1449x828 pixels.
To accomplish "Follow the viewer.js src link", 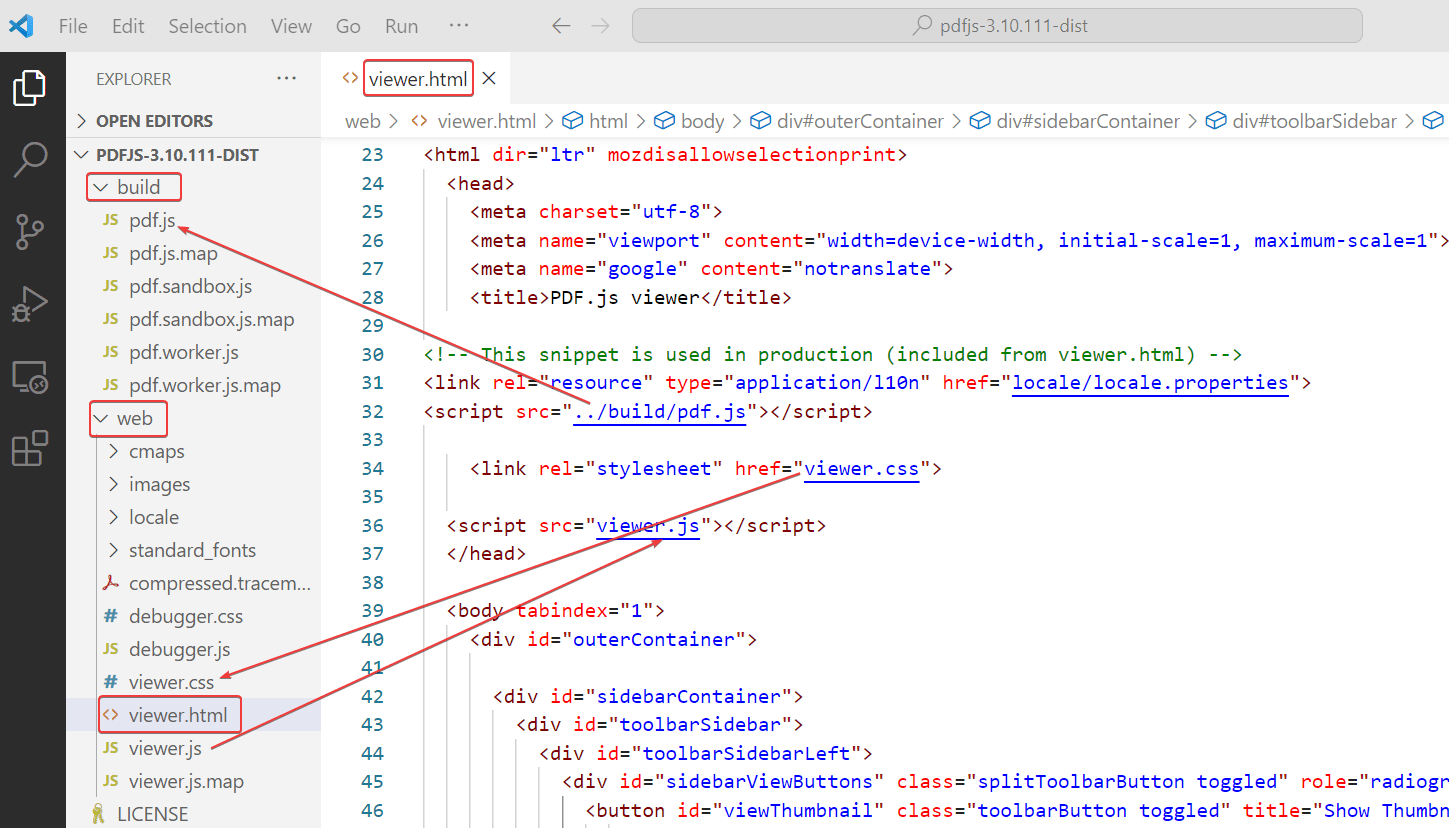I will pyautogui.click(x=647, y=525).
